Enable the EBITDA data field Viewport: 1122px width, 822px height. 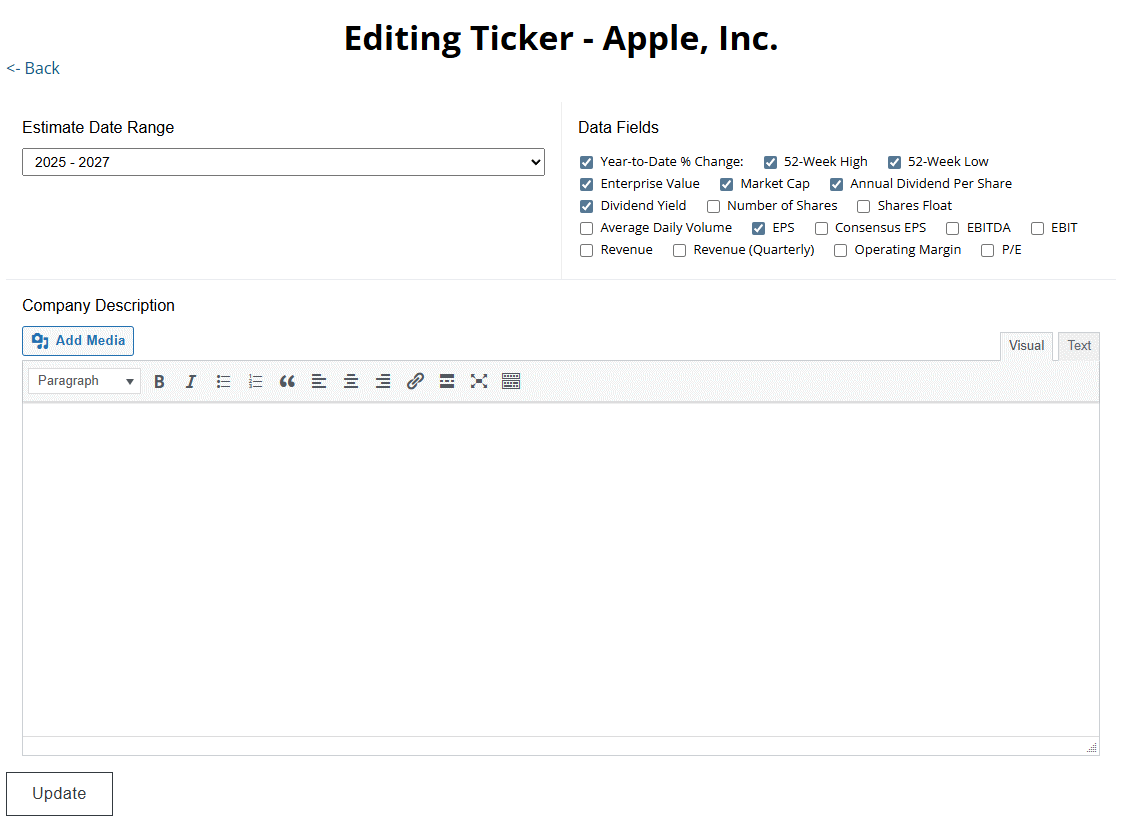click(952, 227)
